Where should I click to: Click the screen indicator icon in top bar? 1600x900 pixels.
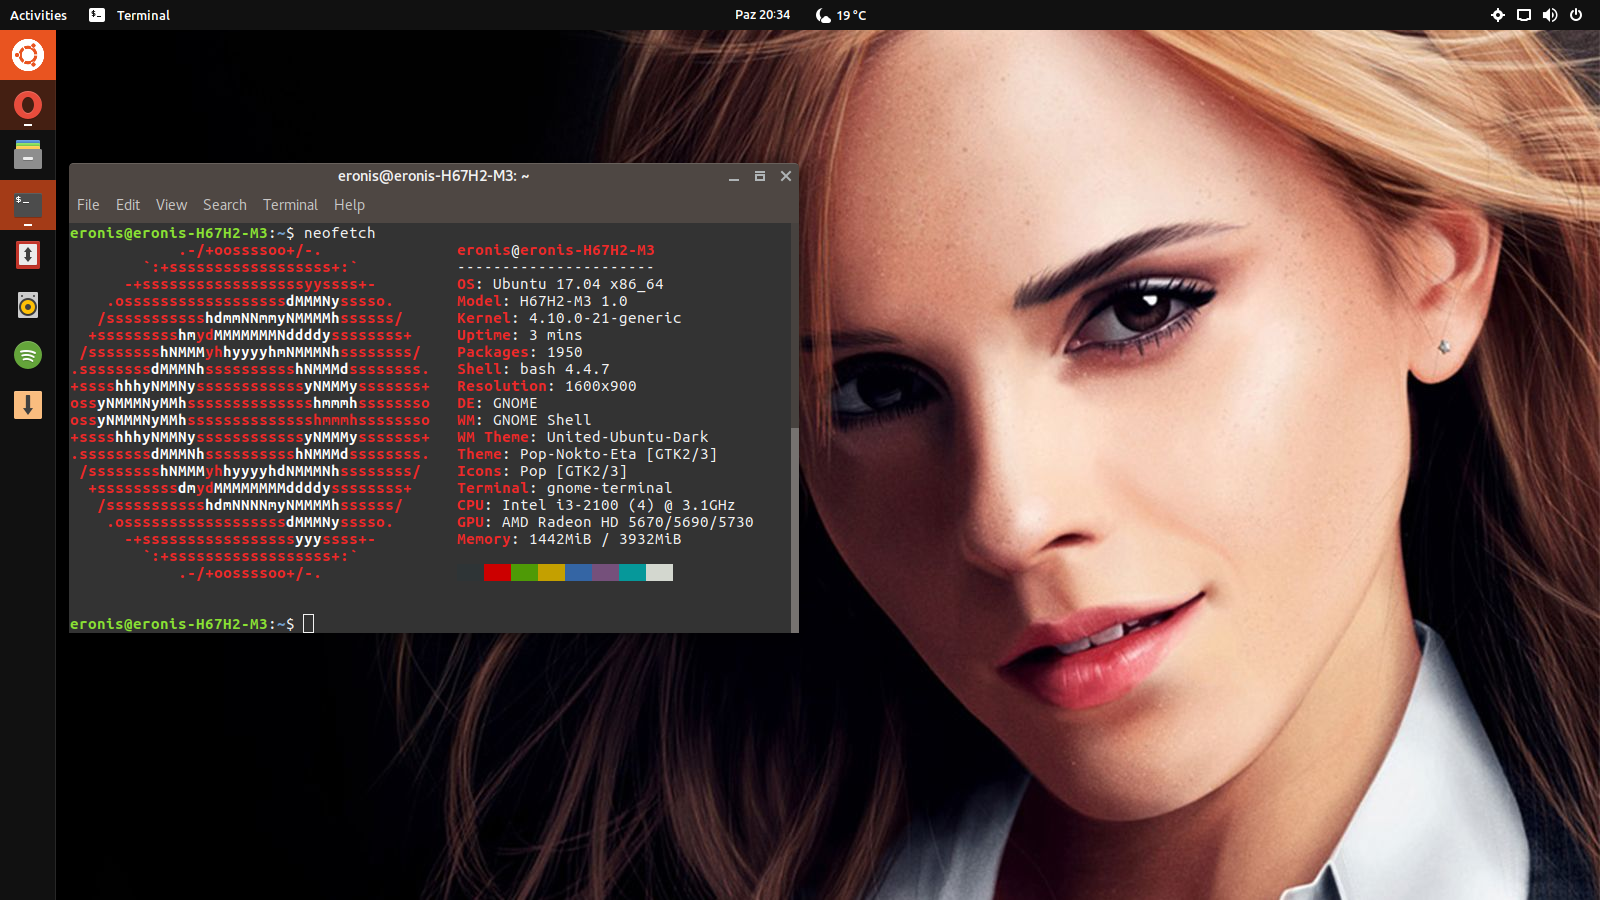tap(1524, 15)
